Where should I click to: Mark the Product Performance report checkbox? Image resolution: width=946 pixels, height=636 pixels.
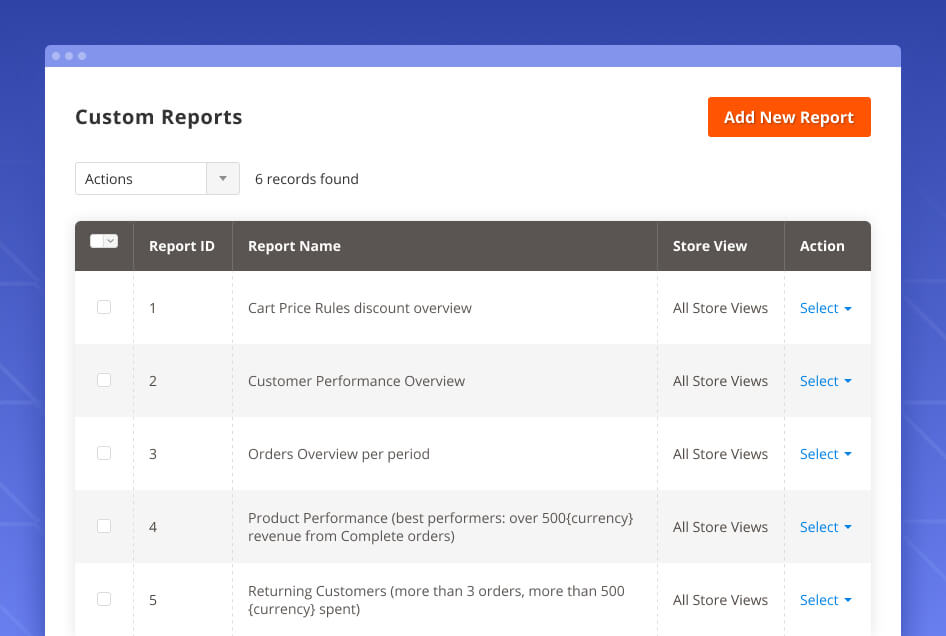104,526
